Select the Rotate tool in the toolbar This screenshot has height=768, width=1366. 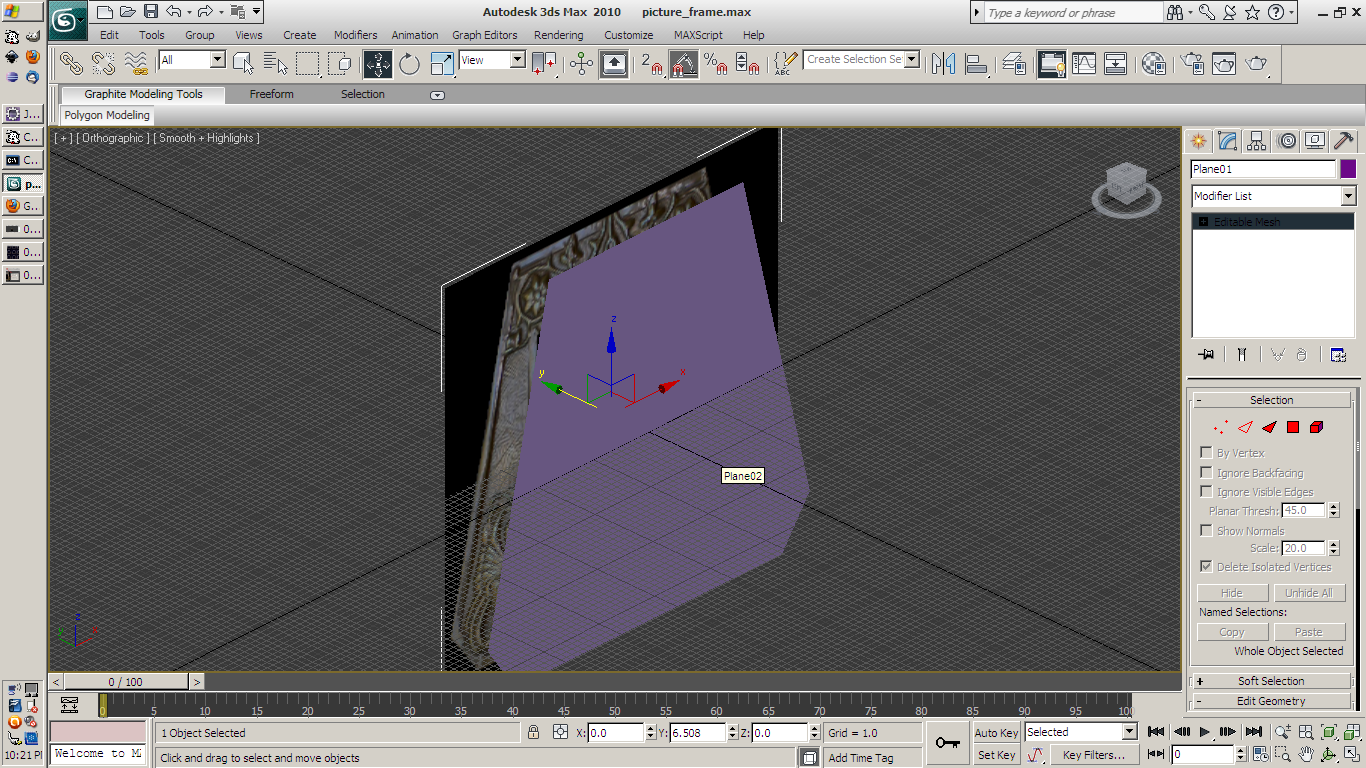click(x=410, y=64)
